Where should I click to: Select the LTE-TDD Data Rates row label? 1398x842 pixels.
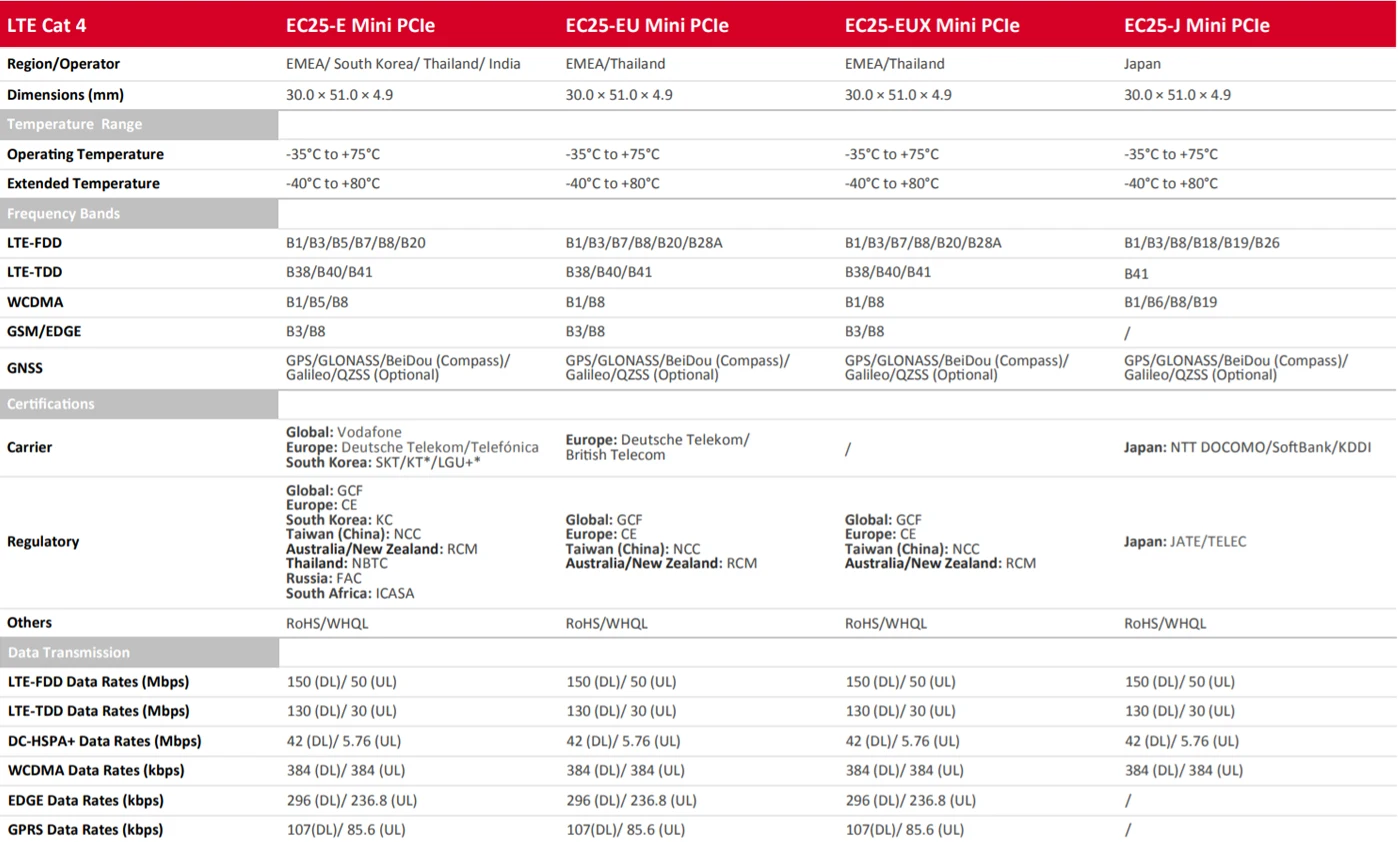pos(98,711)
